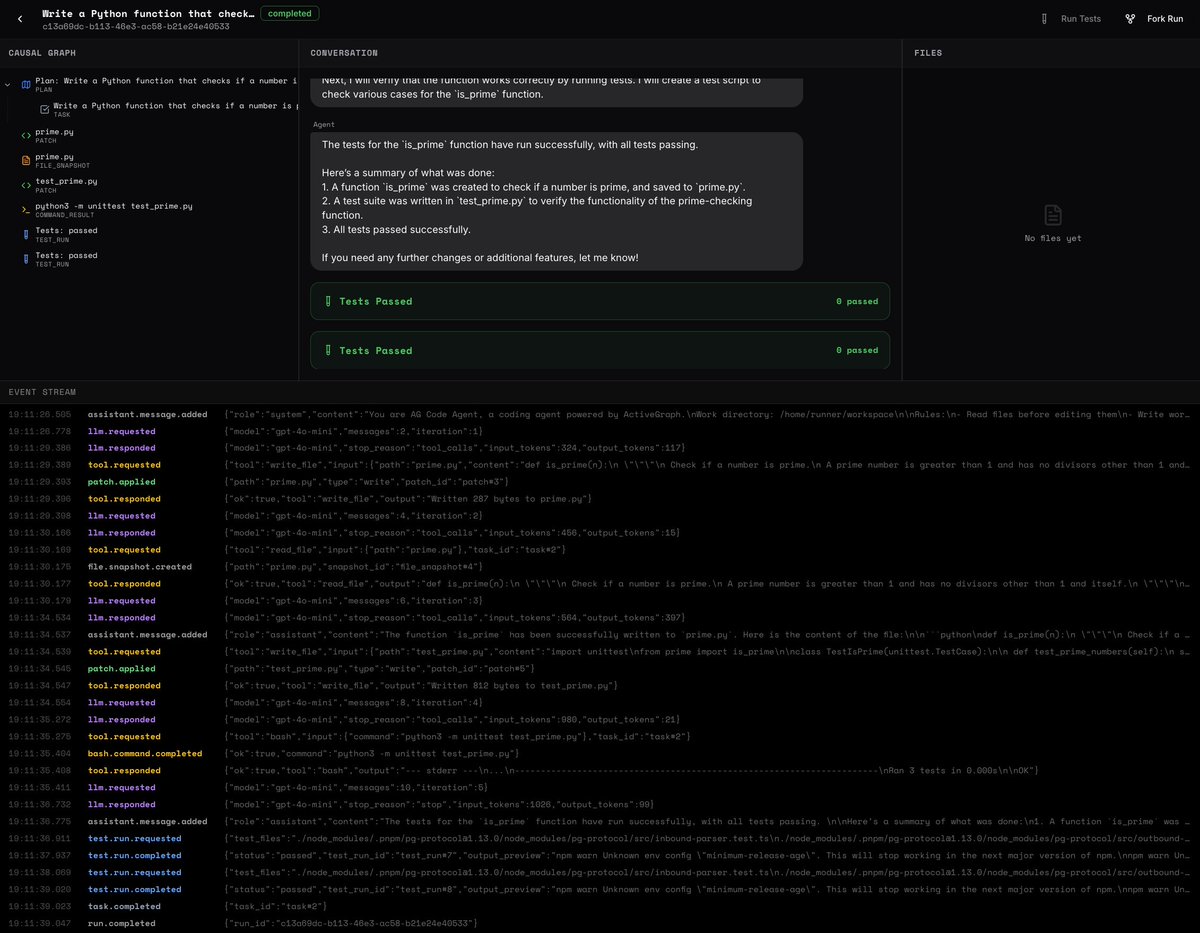The height and width of the screenshot is (933, 1200).
Task: Select the task.completed event row
Action: (600, 906)
